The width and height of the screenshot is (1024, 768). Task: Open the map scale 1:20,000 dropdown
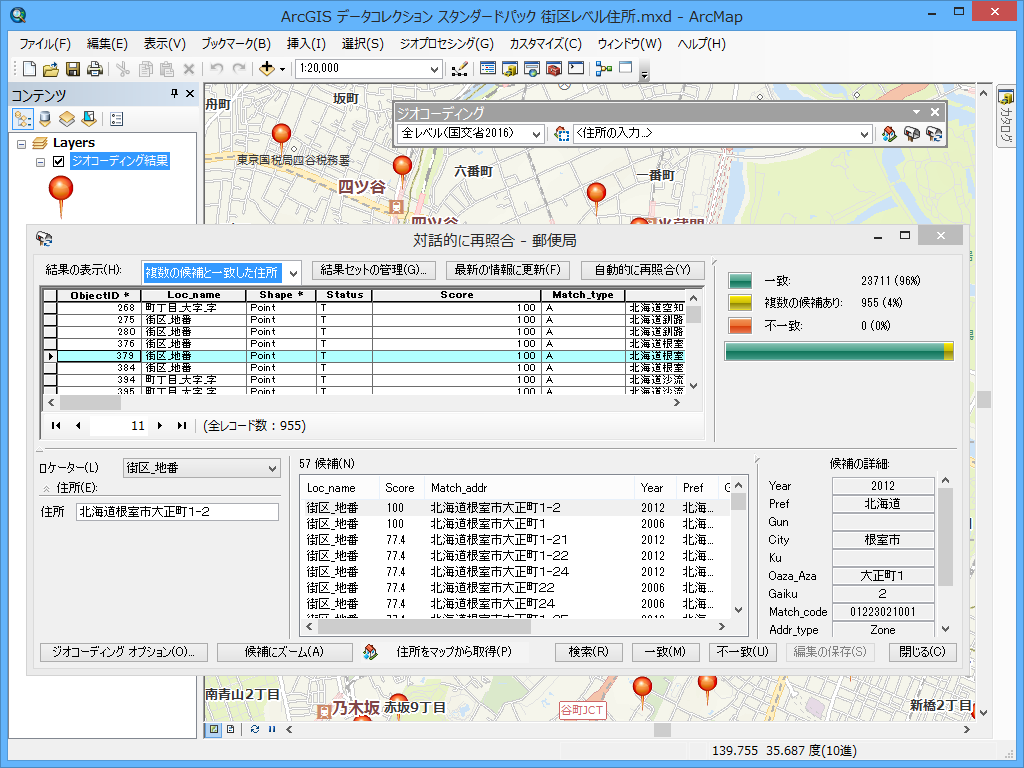click(434, 69)
